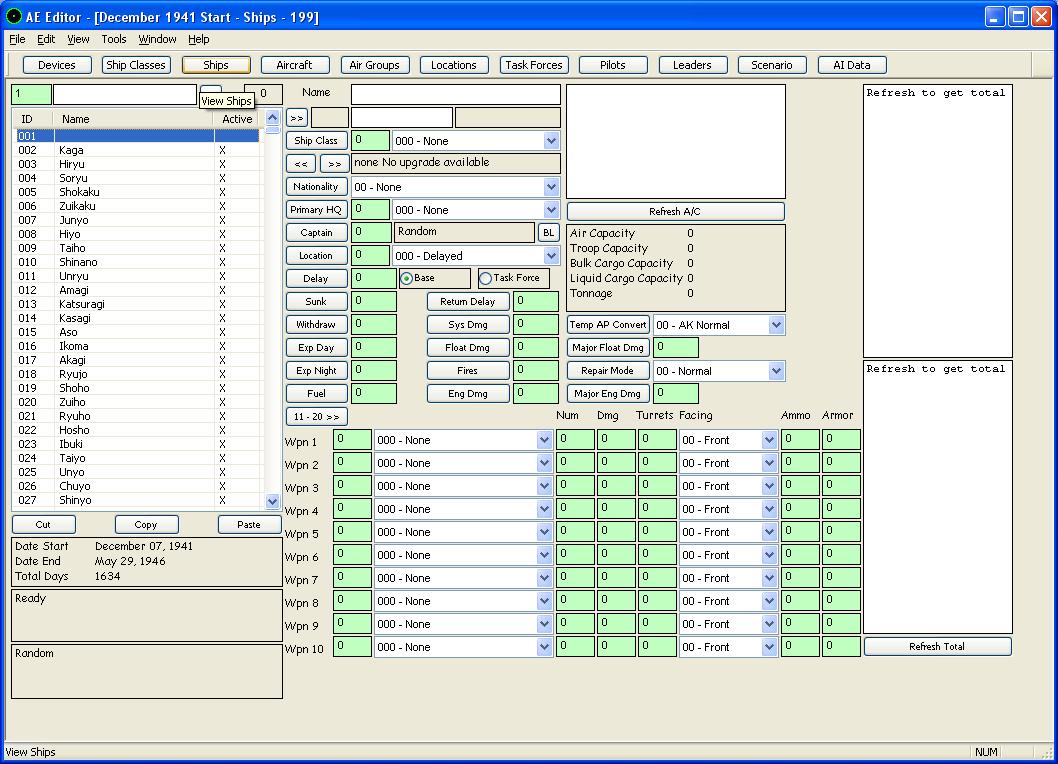Screen dimensions: 1058x764
Task: Click the Delay value field
Action: click(374, 278)
